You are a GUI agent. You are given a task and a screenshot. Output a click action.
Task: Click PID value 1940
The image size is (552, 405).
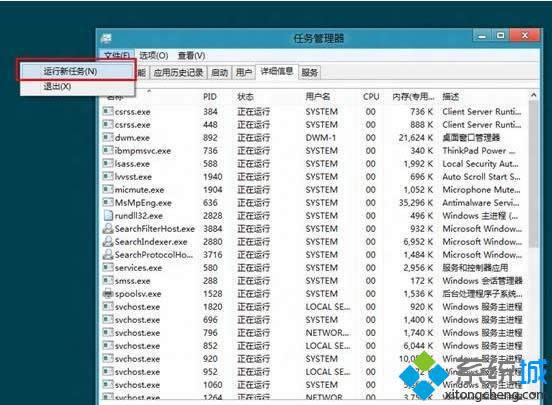[x=213, y=177]
